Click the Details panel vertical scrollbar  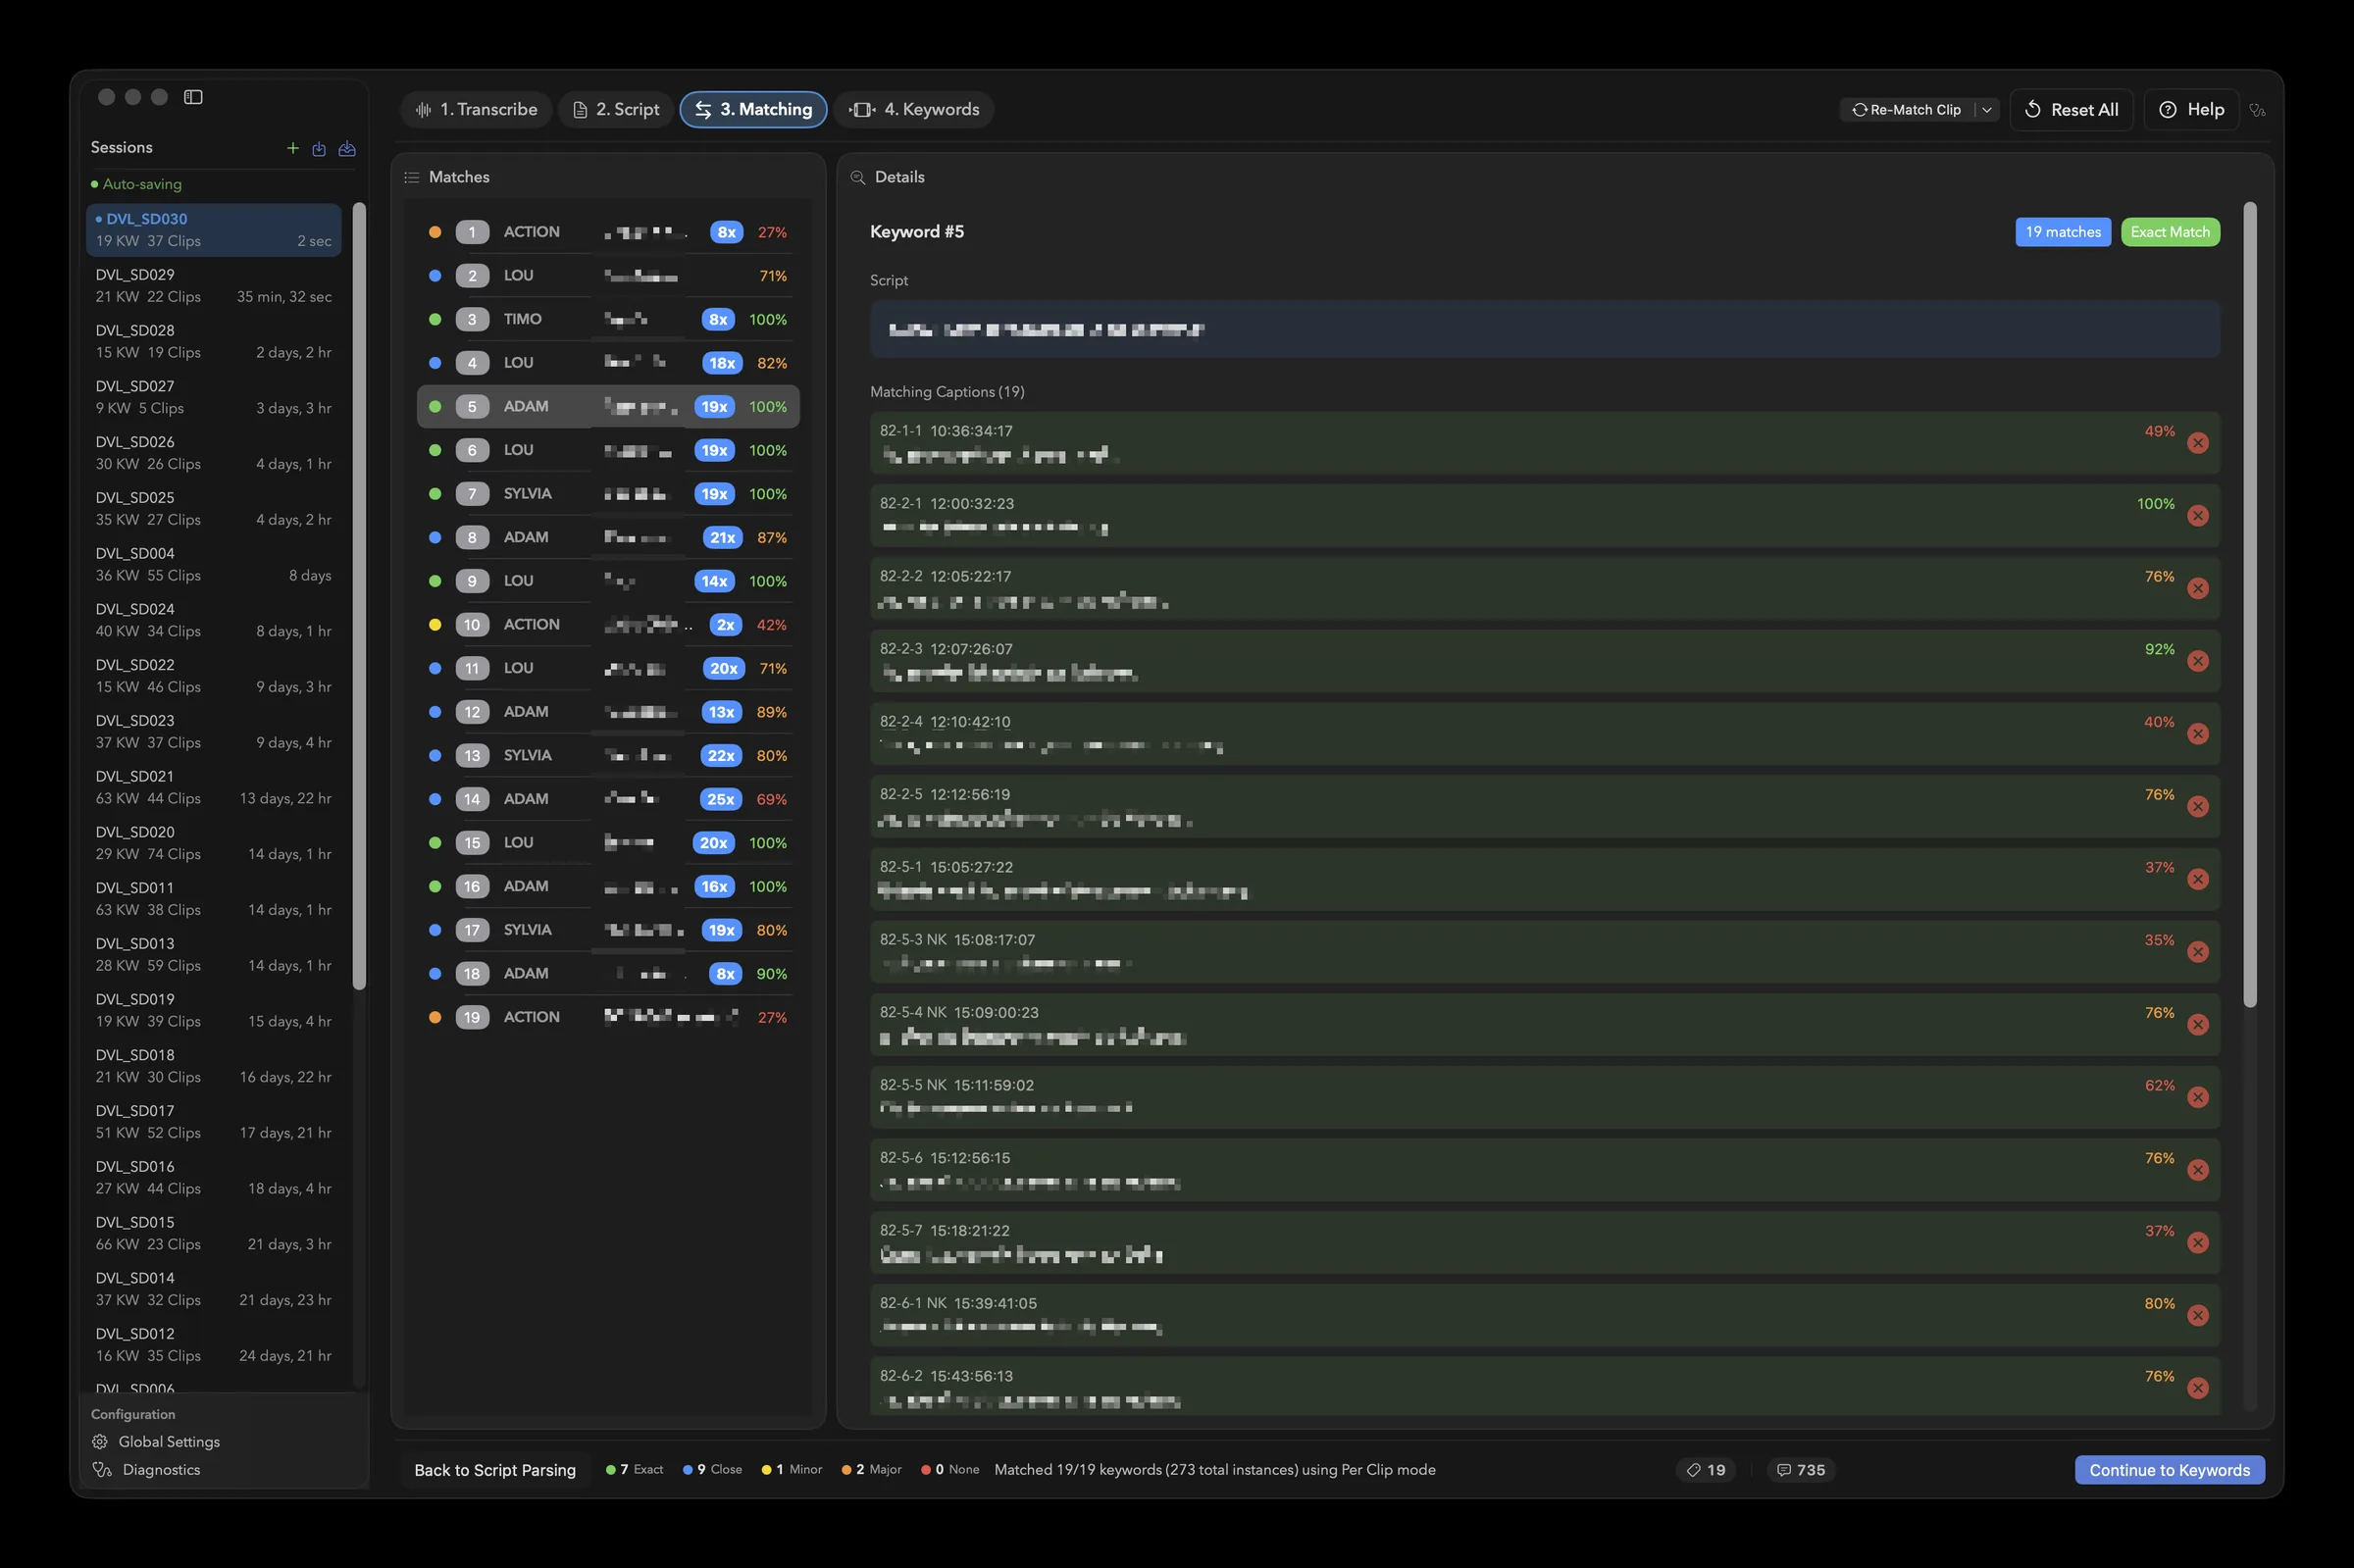tap(2249, 604)
